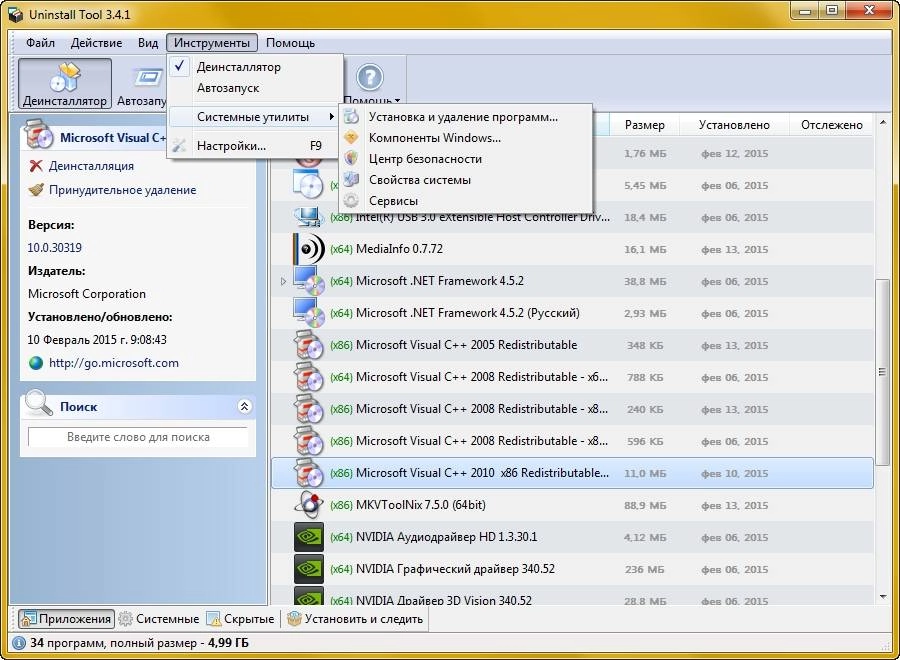This screenshot has height=660, width=900.
Task: Click the Uninstall Tool title bar icon
Action: pos(15,14)
